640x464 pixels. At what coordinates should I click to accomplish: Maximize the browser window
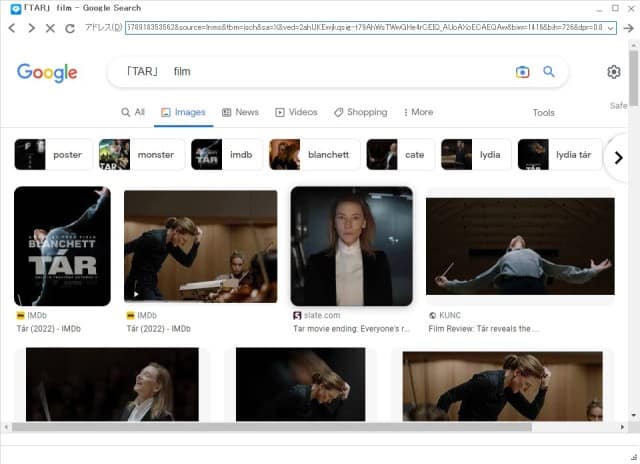tap(615, 8)
